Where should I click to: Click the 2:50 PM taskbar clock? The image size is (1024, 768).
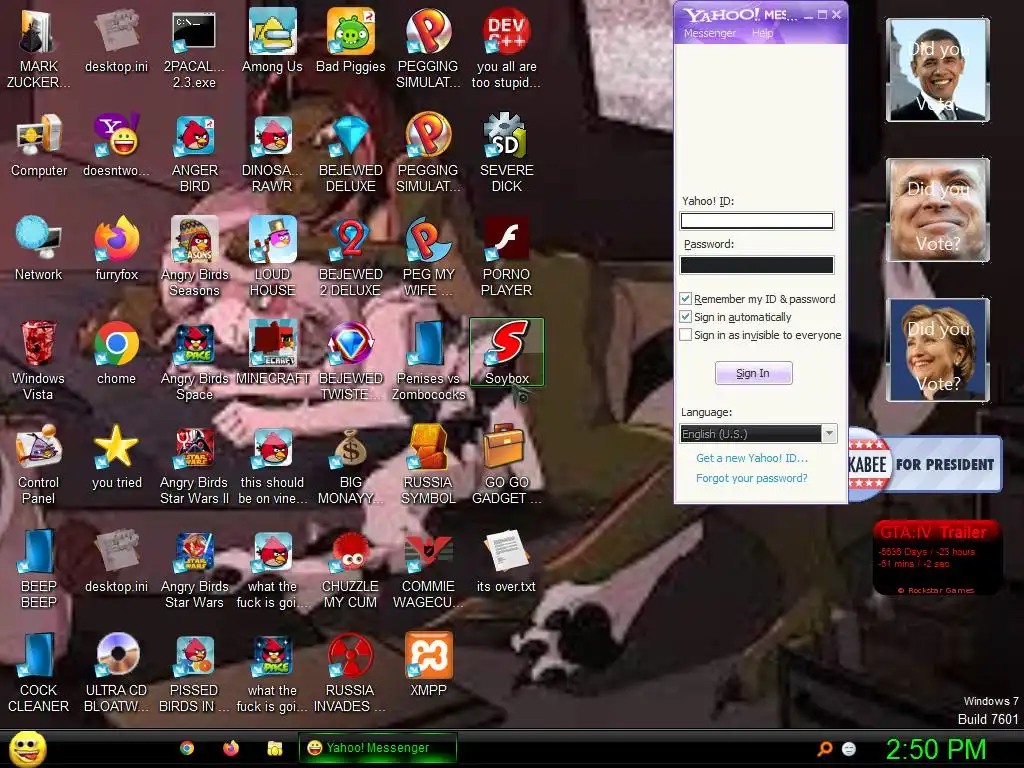click(936, 749)
